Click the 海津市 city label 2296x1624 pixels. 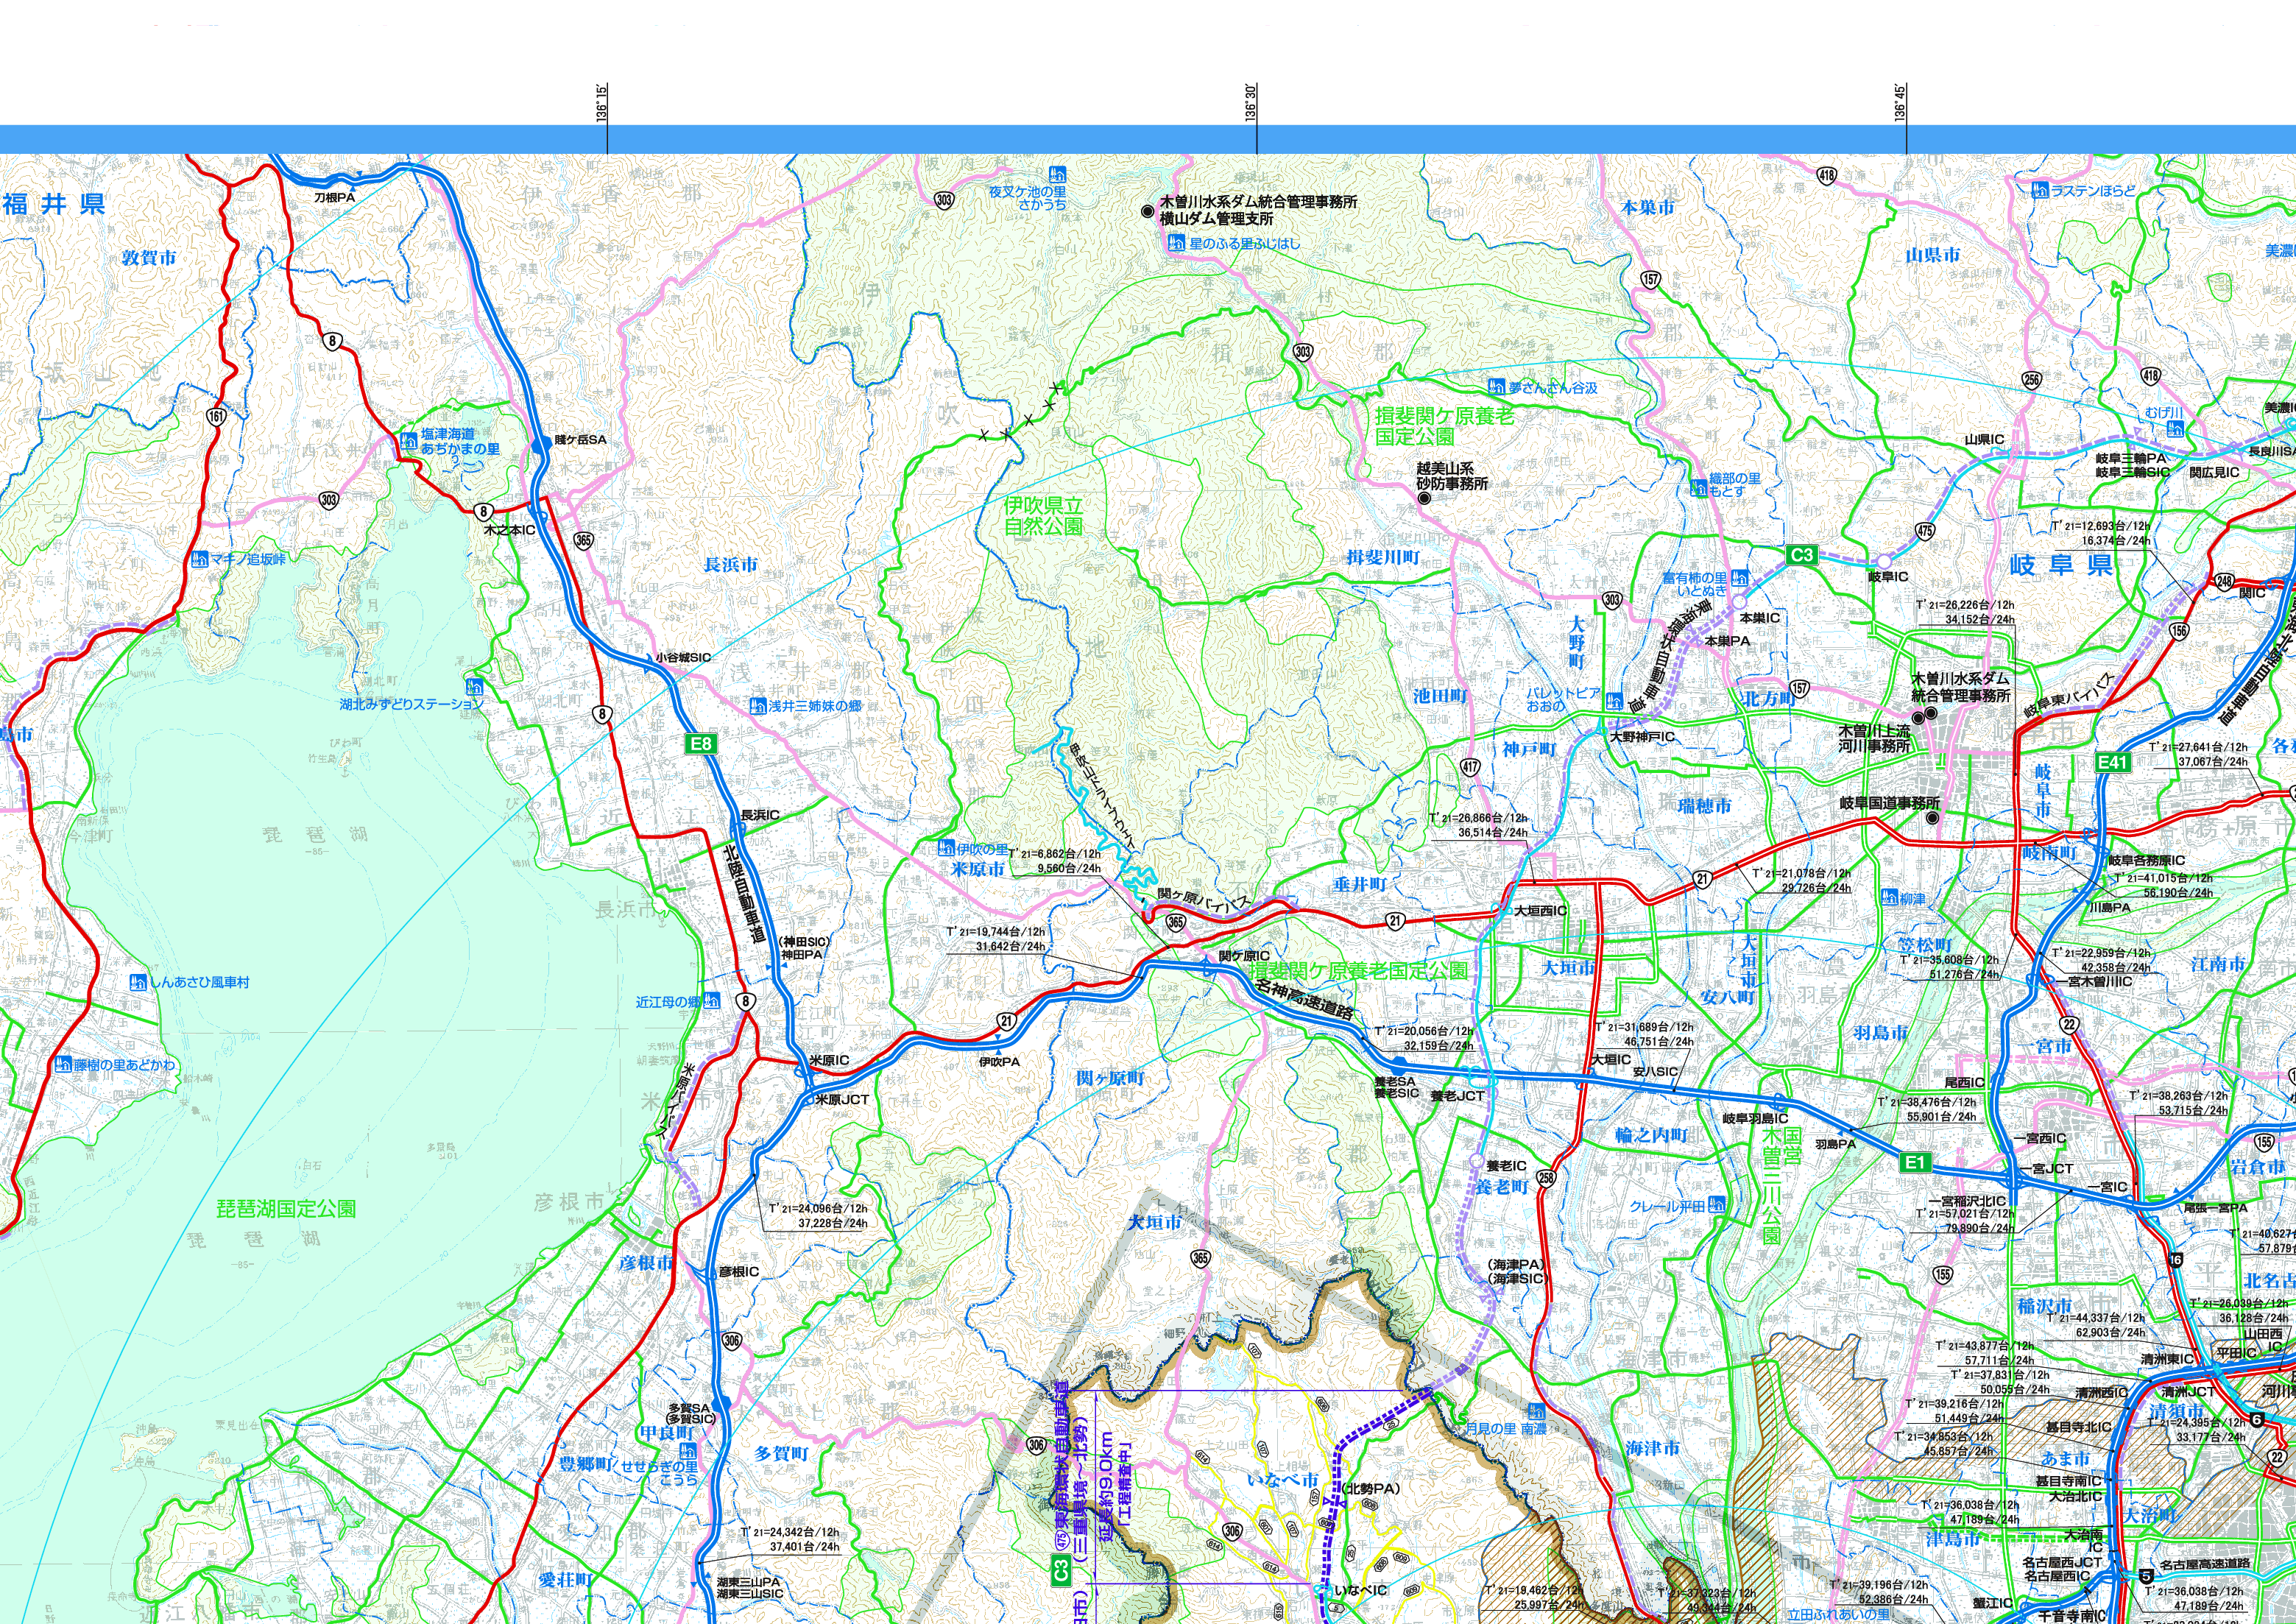(x=1653, y=1447)
